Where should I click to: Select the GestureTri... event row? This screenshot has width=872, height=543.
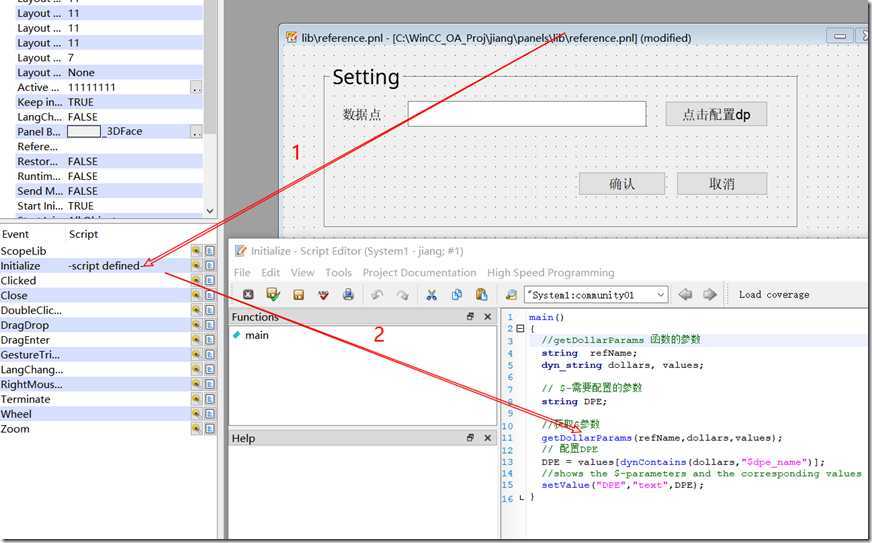click(x=108, y=354)
